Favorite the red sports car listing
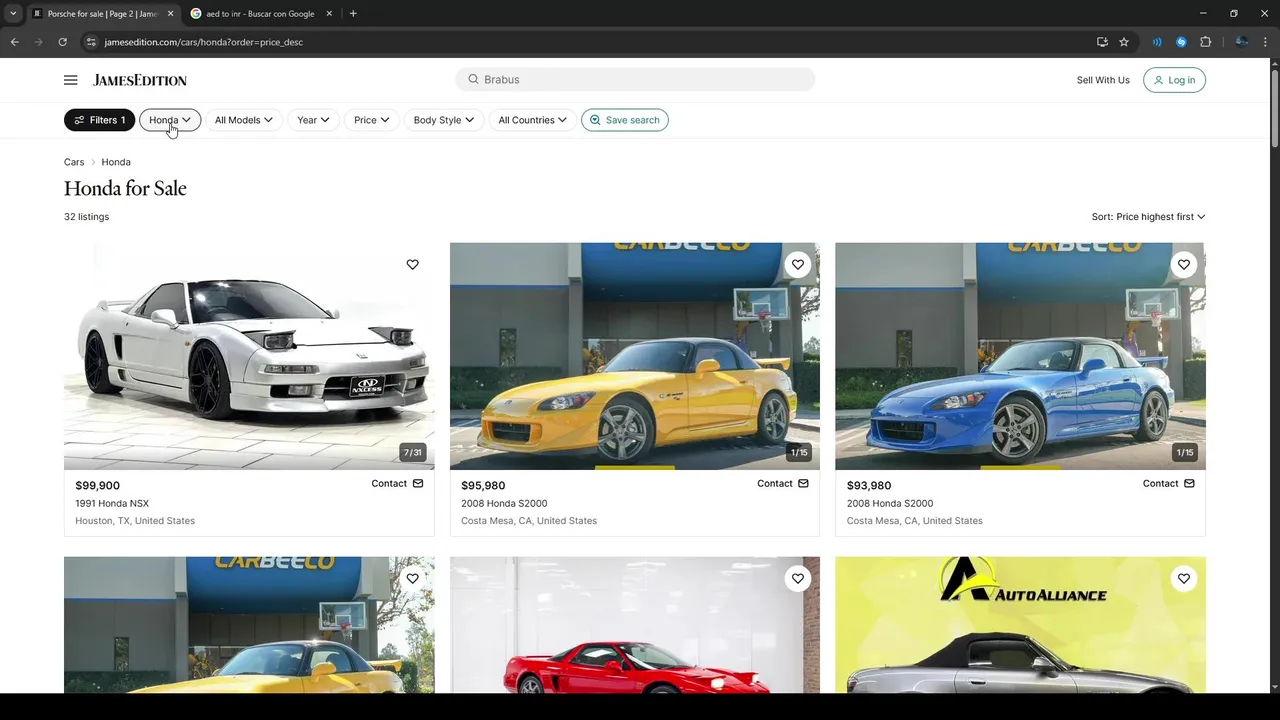This screenshot has width=1280, height=720. point(797,578)
